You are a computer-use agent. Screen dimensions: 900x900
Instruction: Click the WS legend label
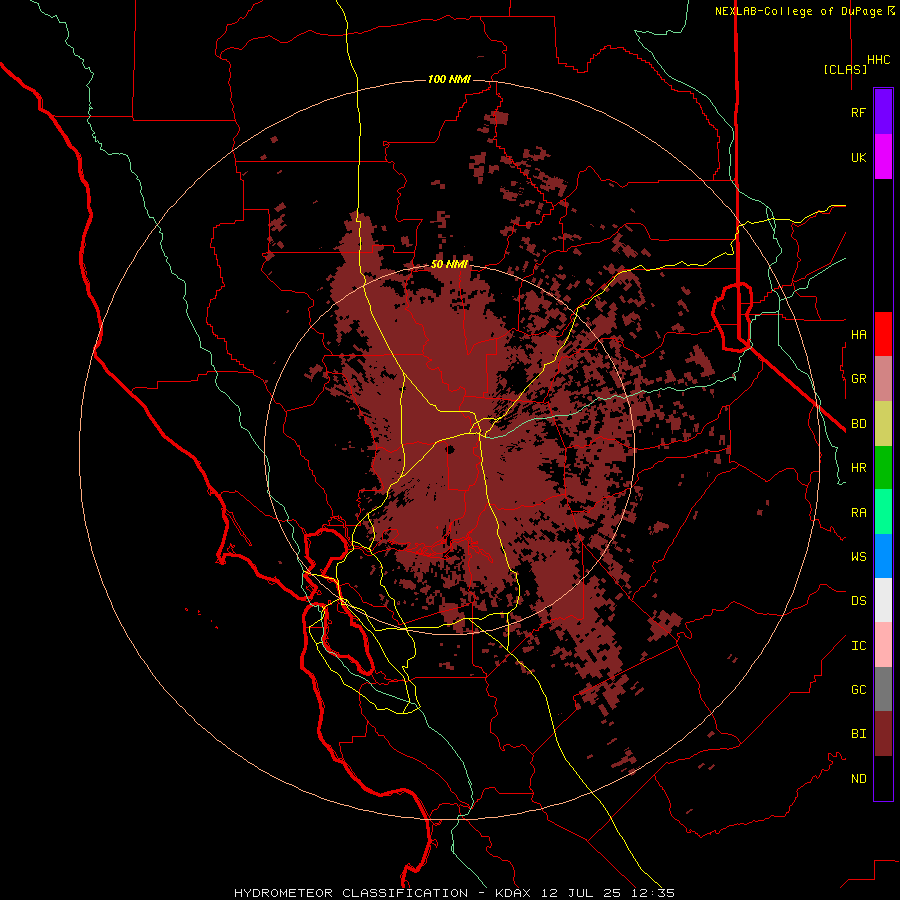coord(858,556)
